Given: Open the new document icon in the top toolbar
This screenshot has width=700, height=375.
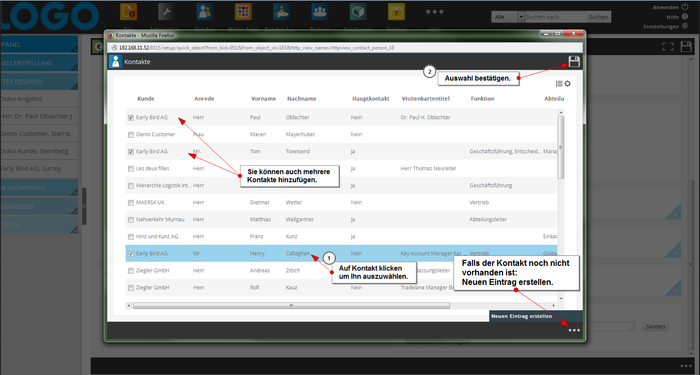Looking at the screenshot, I should coord(129,12).
